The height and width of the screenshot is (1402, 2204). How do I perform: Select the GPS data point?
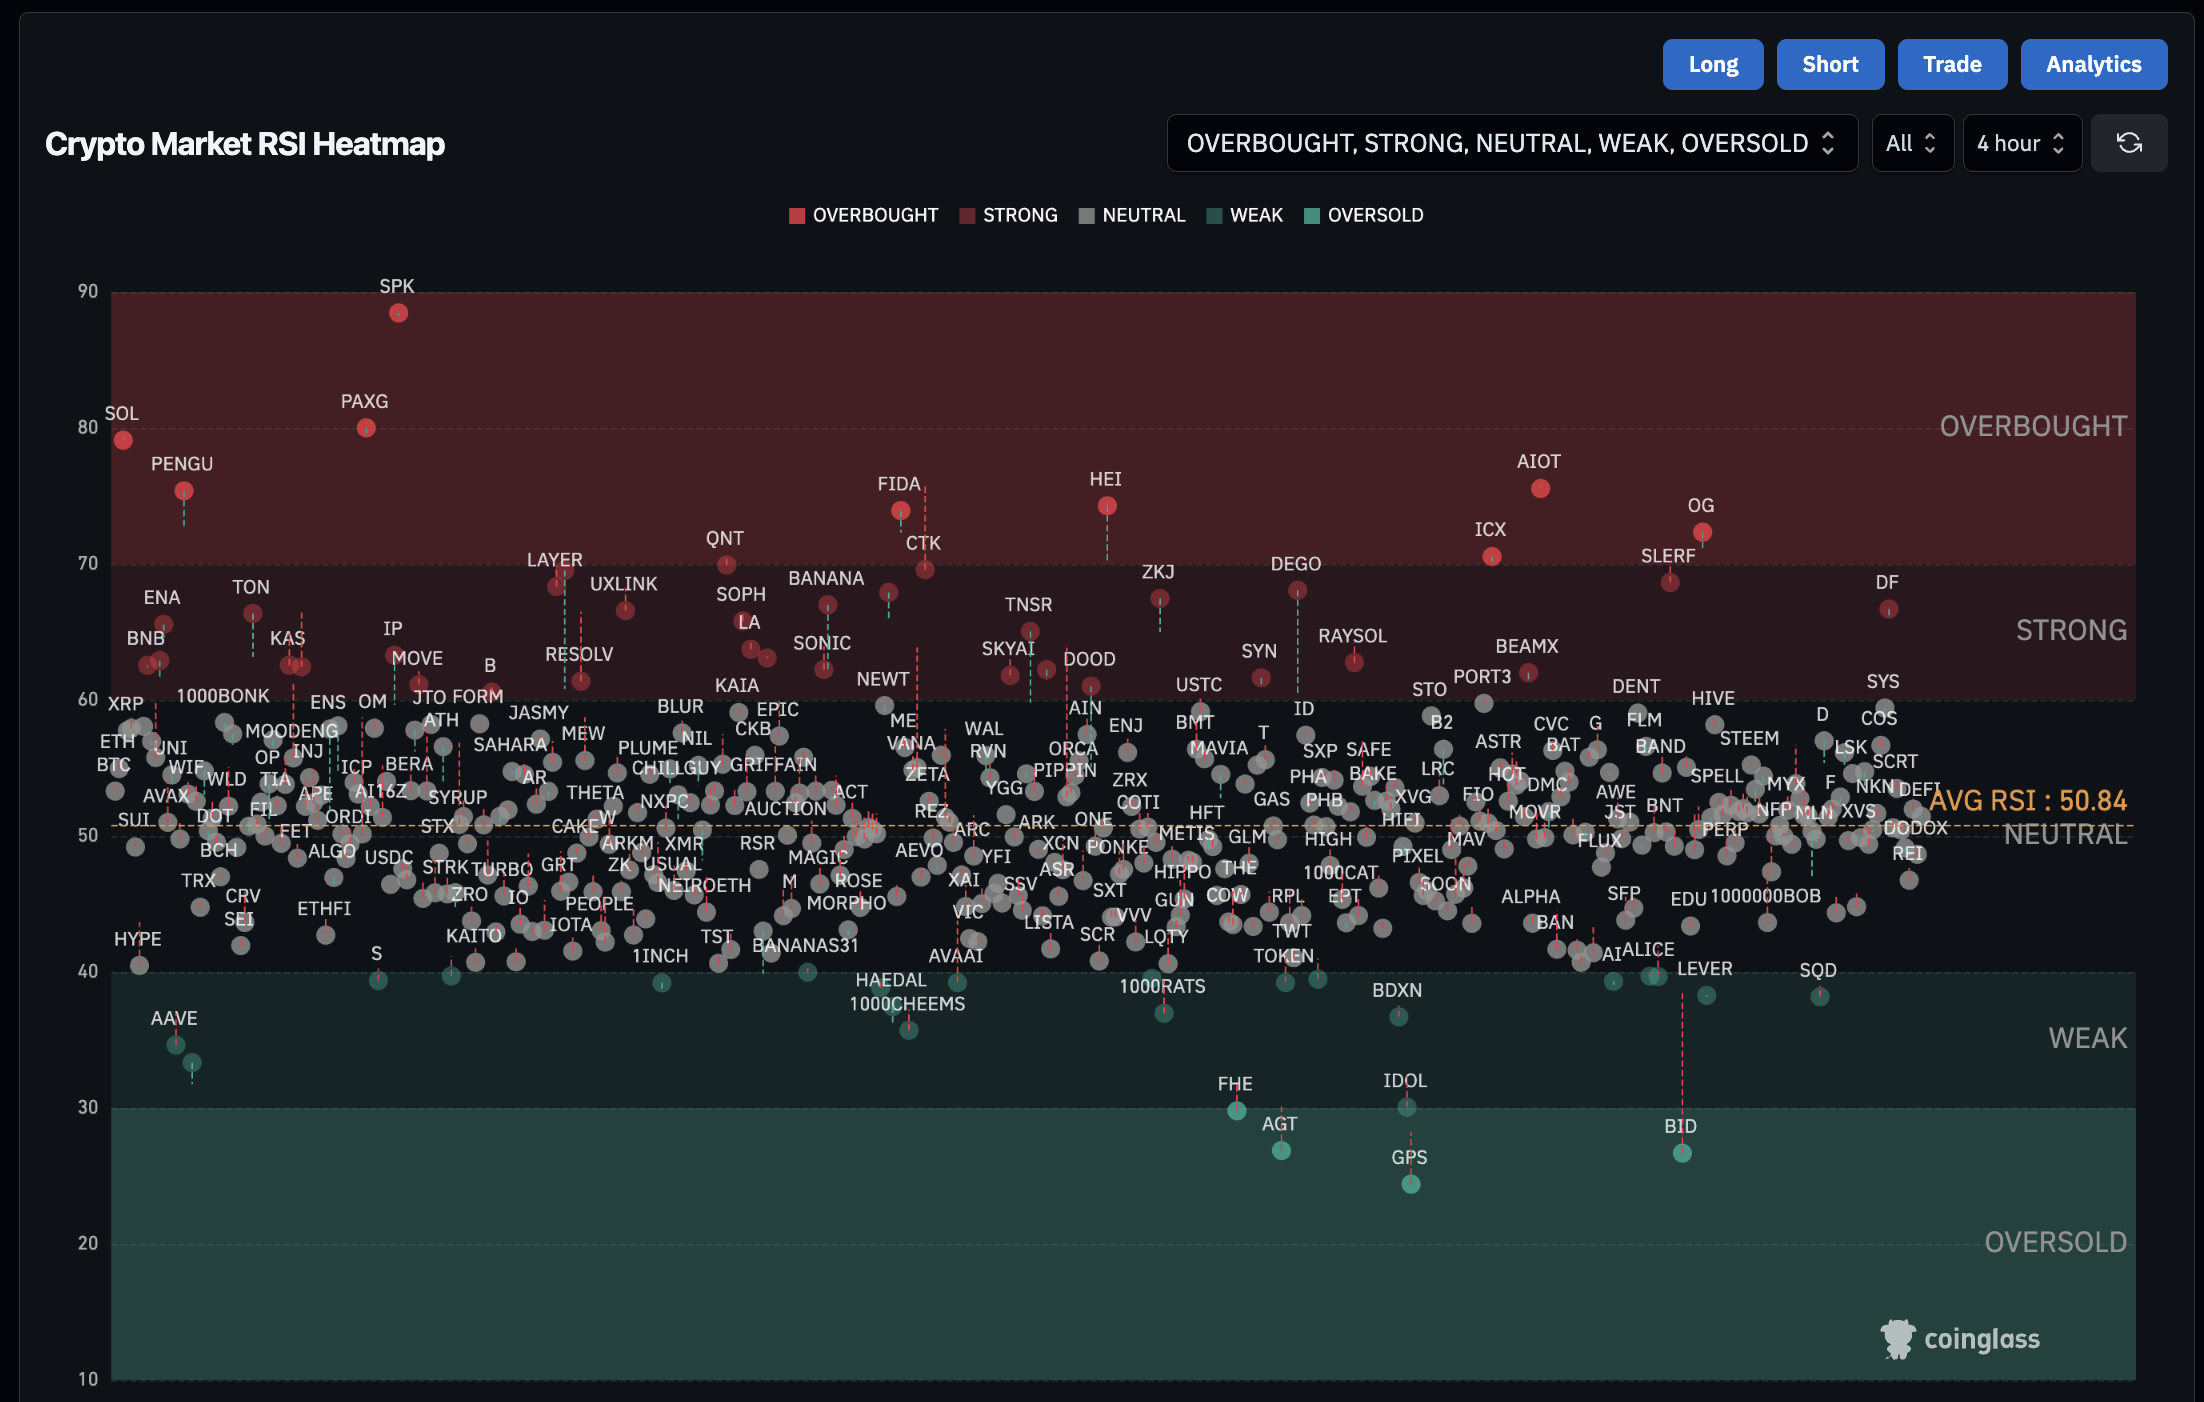[1411, 1184]
